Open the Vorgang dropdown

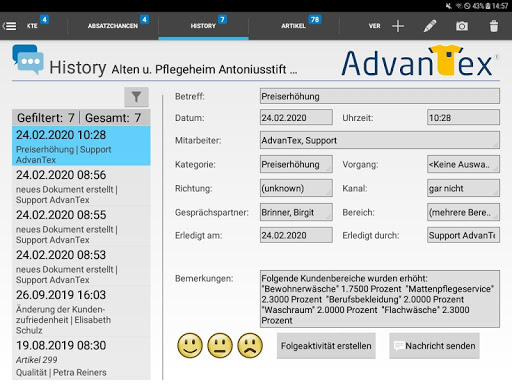463,164
